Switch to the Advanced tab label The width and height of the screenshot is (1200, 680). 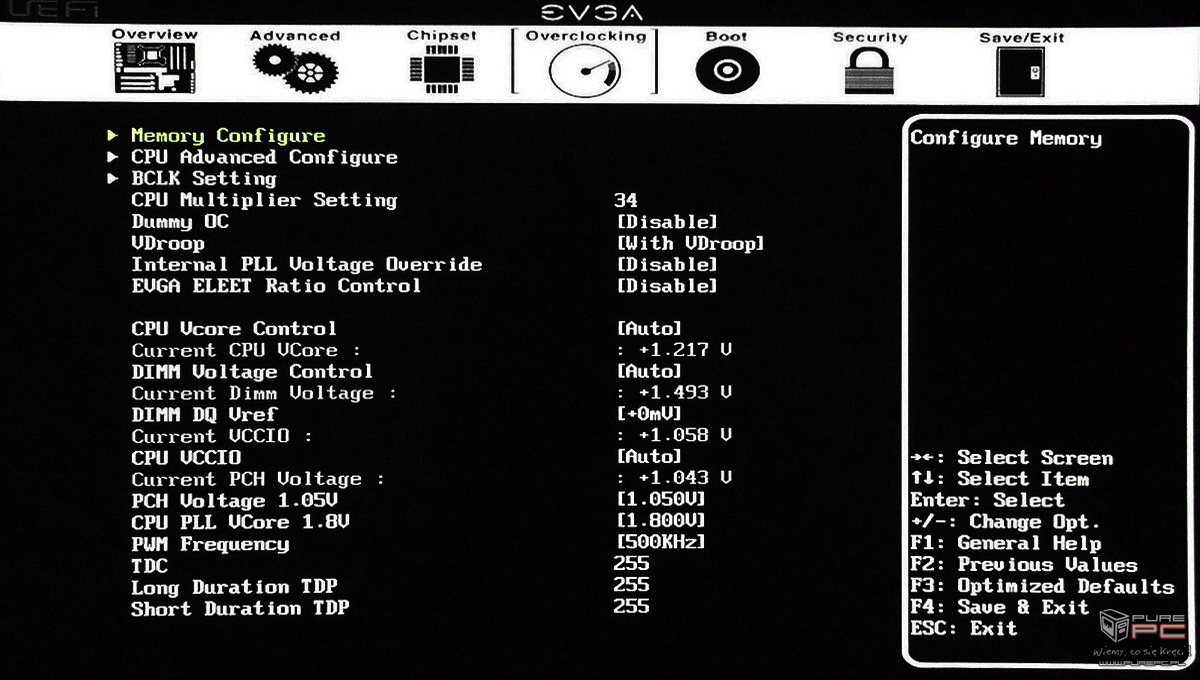point(295,35)
